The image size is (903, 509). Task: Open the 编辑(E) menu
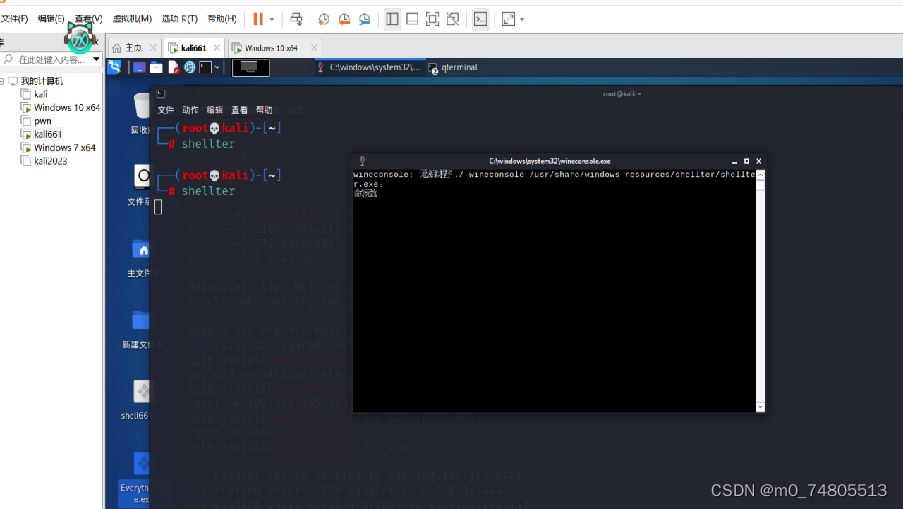(51, 19)
